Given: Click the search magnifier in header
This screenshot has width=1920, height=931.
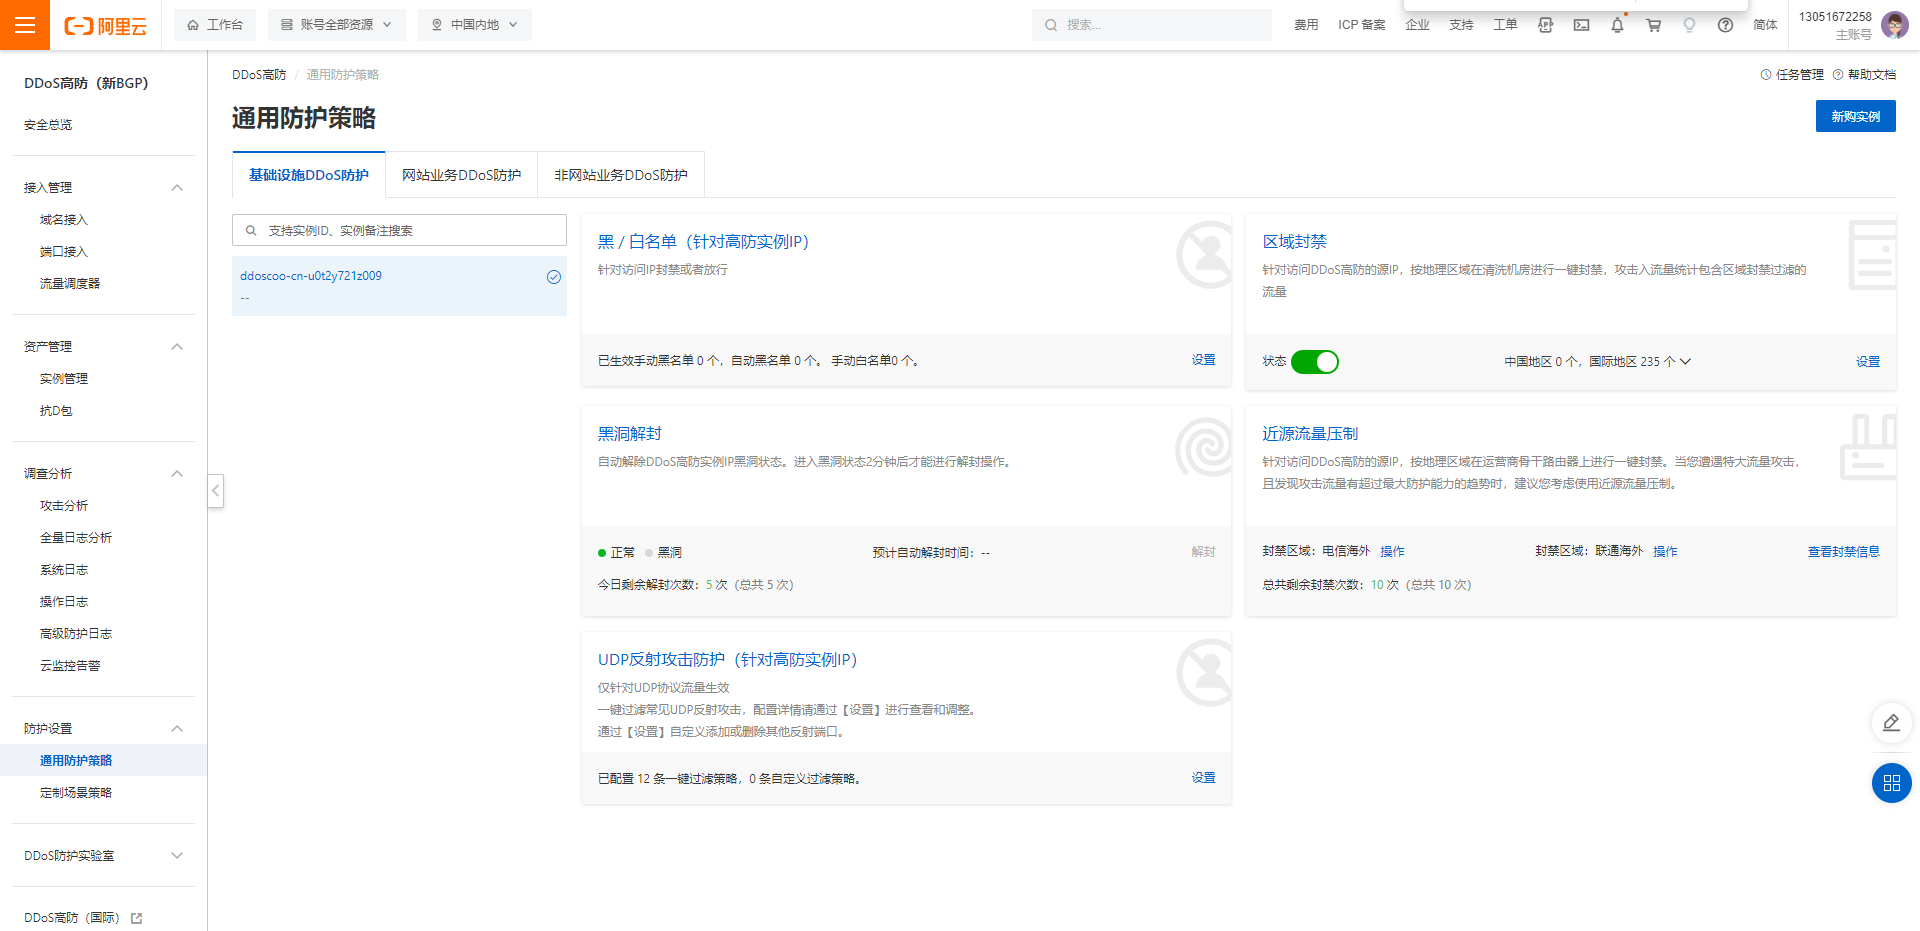Looking at the screenshot, I should point(1051,25).
